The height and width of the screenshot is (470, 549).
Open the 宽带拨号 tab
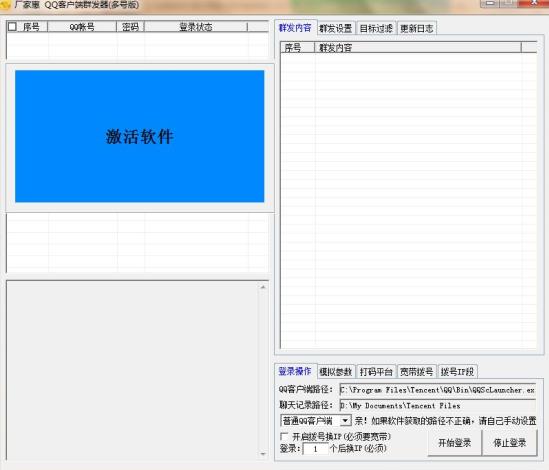[x=417, y=372]
